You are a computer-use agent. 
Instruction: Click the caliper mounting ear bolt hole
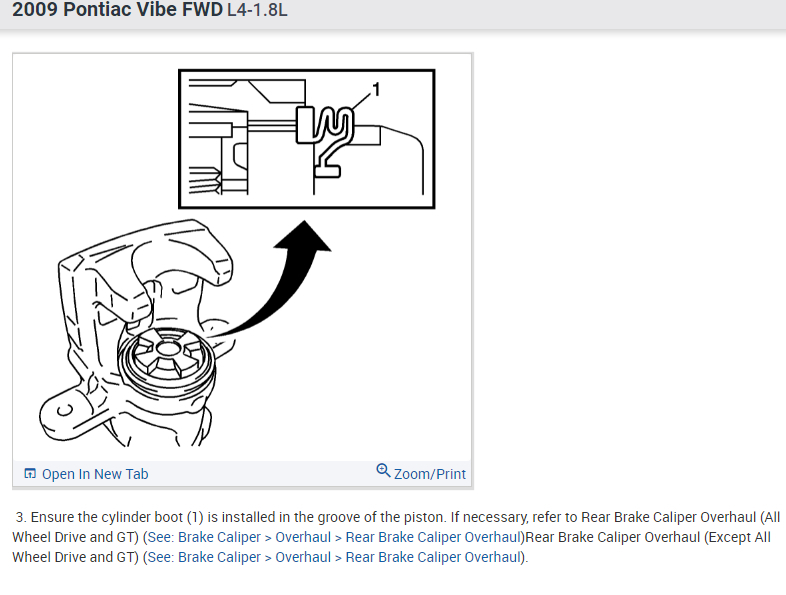point(64,410)
